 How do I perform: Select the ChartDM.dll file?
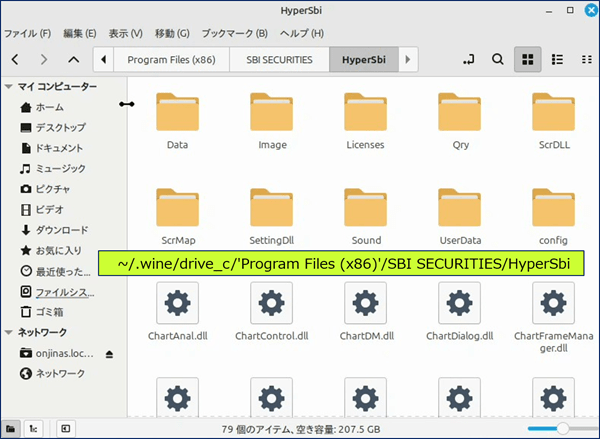(x=366, y=312)
